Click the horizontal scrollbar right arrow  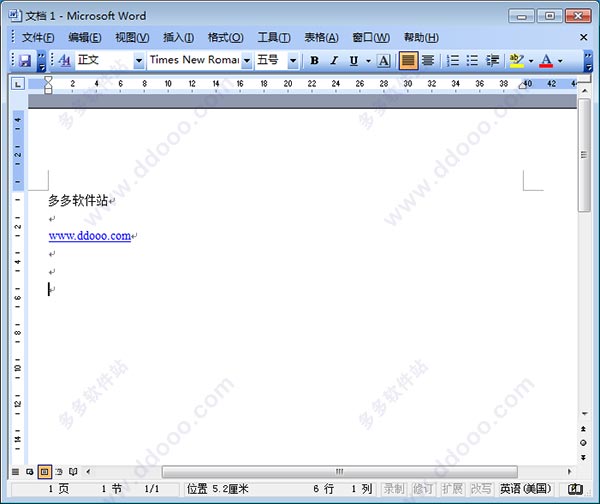(x=569, y=471)
